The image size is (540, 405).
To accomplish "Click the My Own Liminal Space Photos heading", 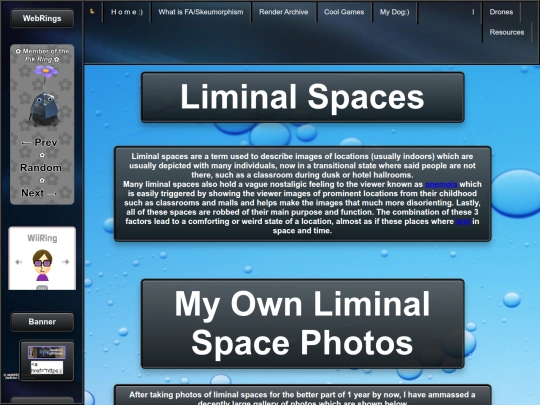I will point(303,324).
